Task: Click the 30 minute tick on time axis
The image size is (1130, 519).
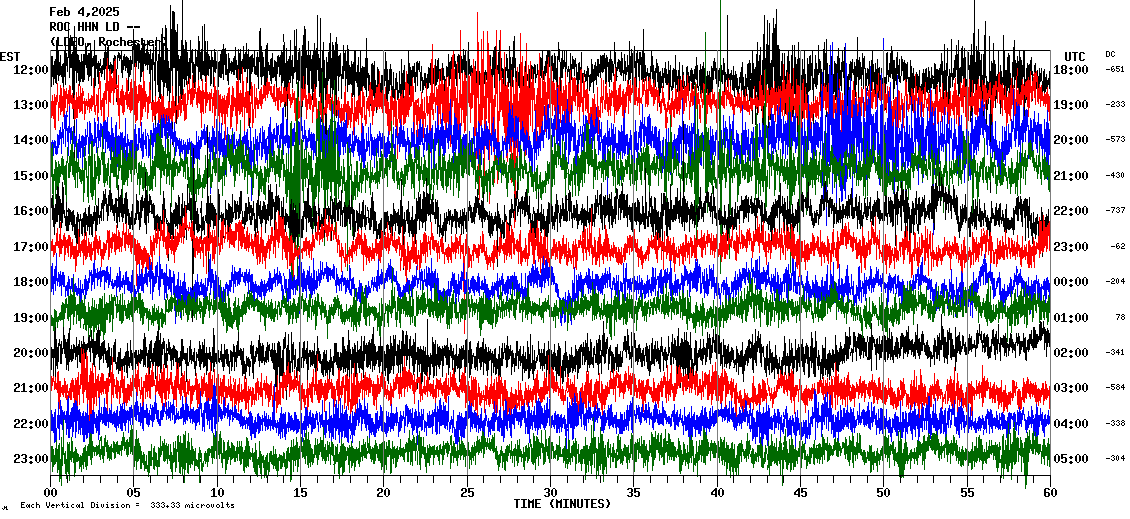Action: 550,492
